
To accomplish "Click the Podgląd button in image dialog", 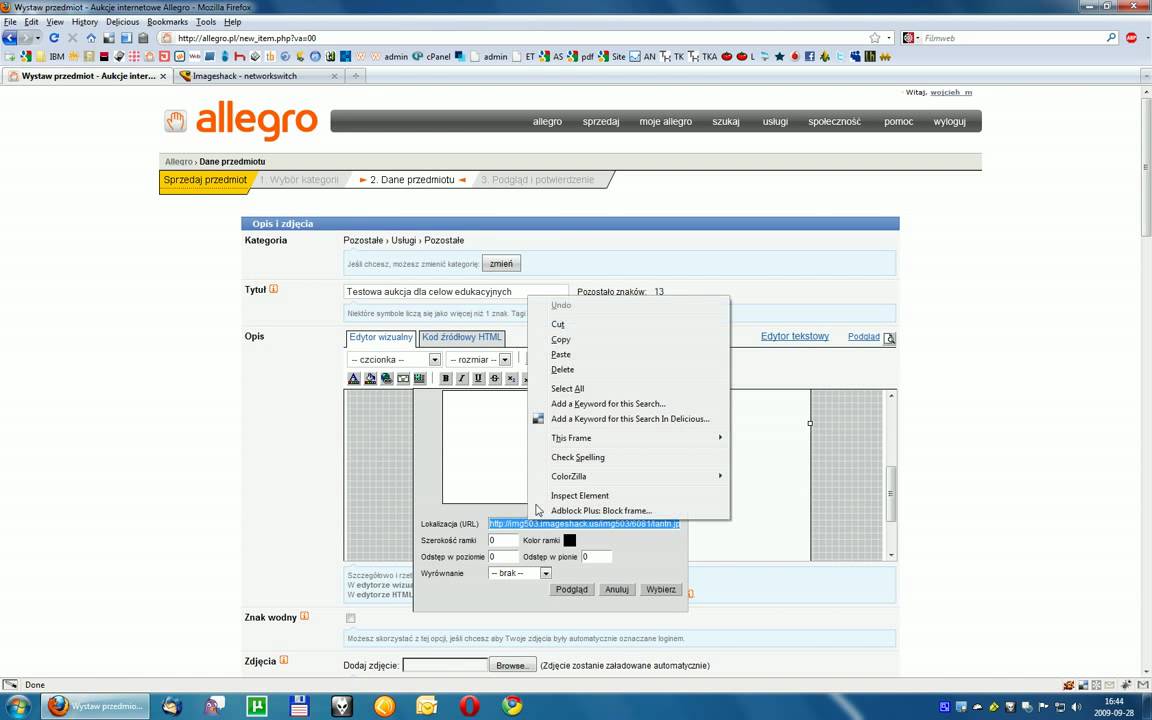I will click(572, 589).
